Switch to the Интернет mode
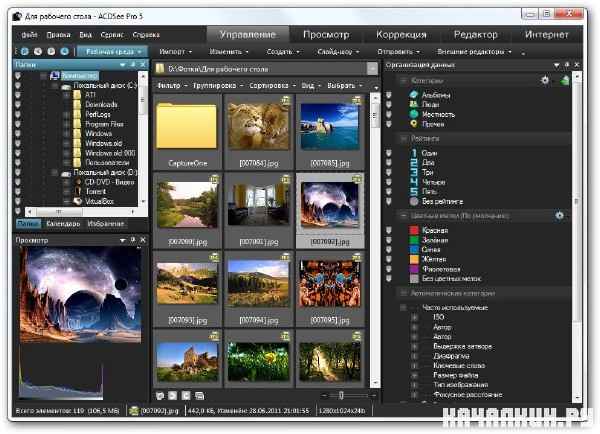The width and height of the screenshot is (600, 434). (546, 34)
